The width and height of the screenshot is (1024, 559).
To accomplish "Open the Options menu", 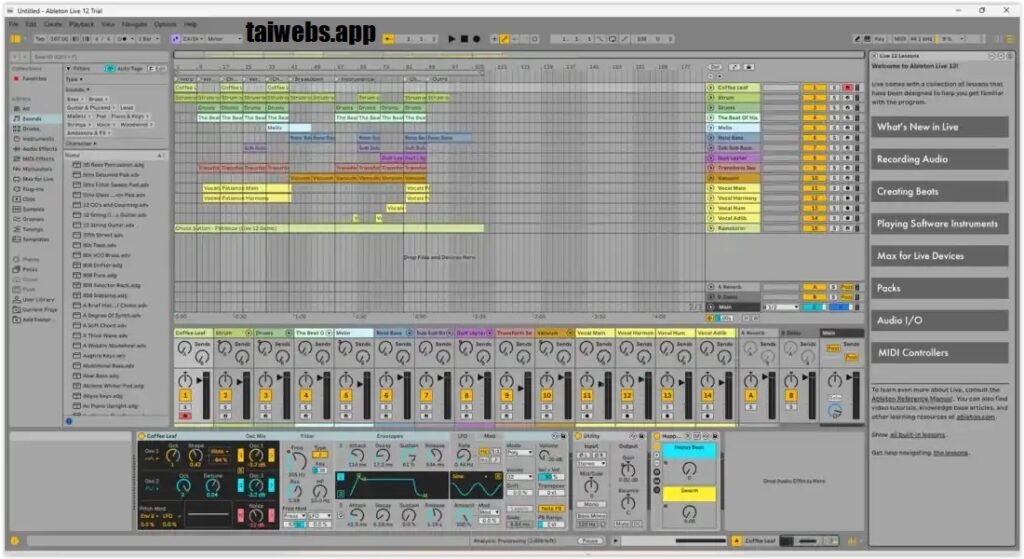I will [x=165, y=24].
